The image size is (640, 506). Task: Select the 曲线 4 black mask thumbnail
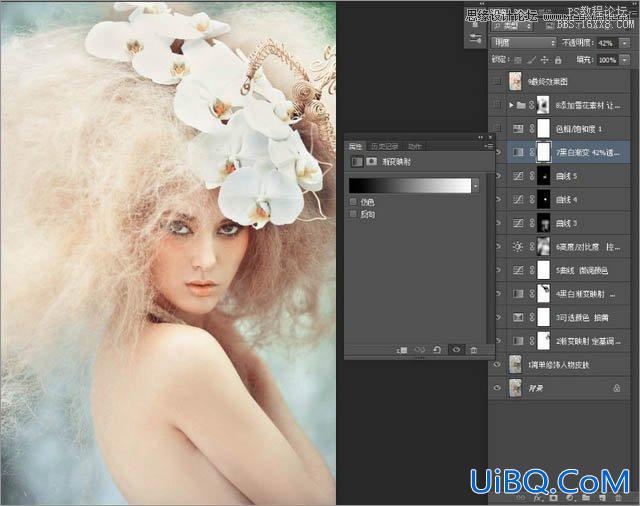tap(543, 200)
